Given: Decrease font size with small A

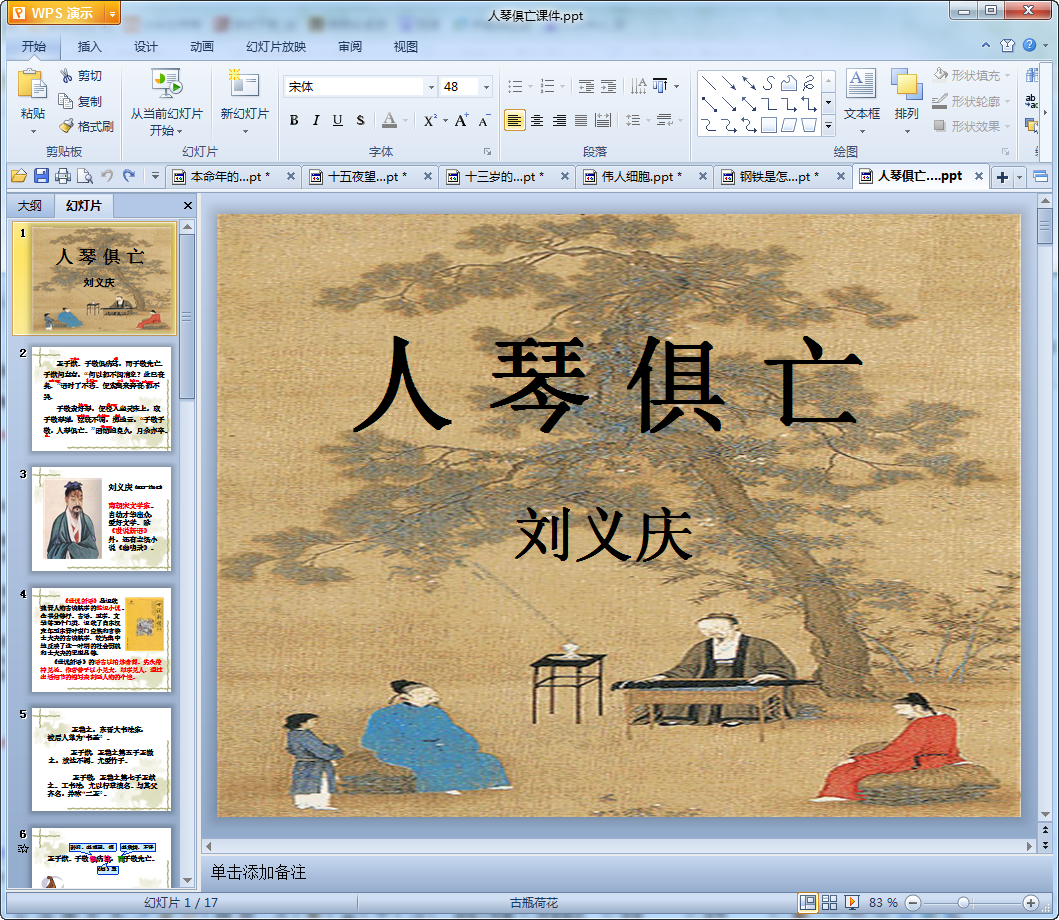Looking at the screenshot, I should [484, 122].
